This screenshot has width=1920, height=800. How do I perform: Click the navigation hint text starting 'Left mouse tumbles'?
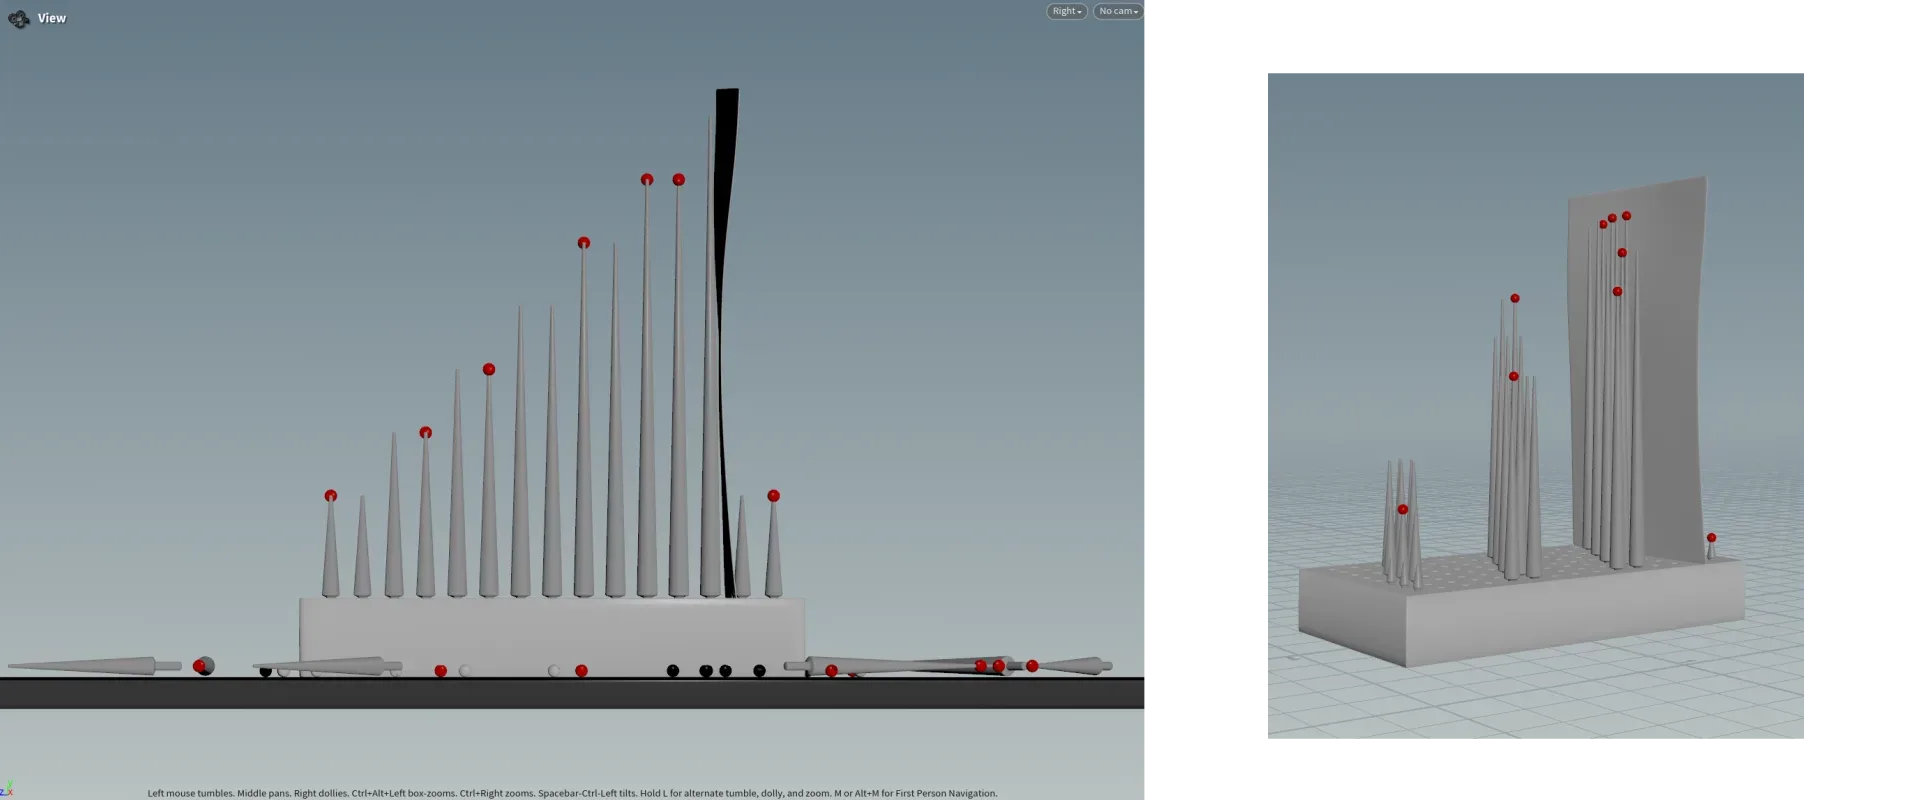[x=572, y=793]
